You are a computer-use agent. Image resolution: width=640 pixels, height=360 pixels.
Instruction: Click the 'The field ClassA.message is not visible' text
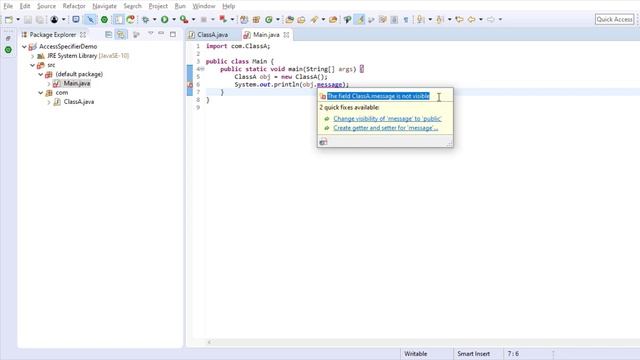click(x=378, y=96)
